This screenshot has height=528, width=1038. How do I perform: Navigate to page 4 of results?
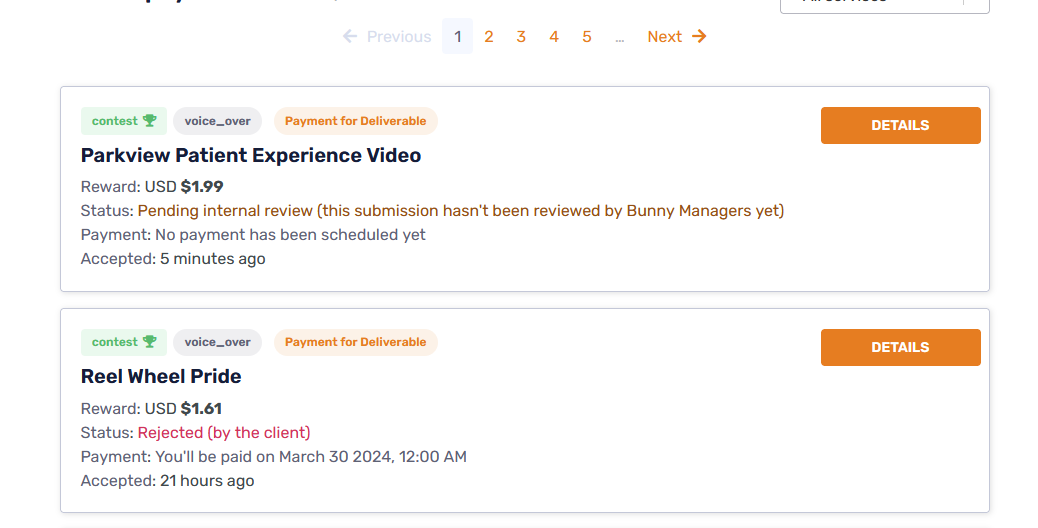click(554, 37)
